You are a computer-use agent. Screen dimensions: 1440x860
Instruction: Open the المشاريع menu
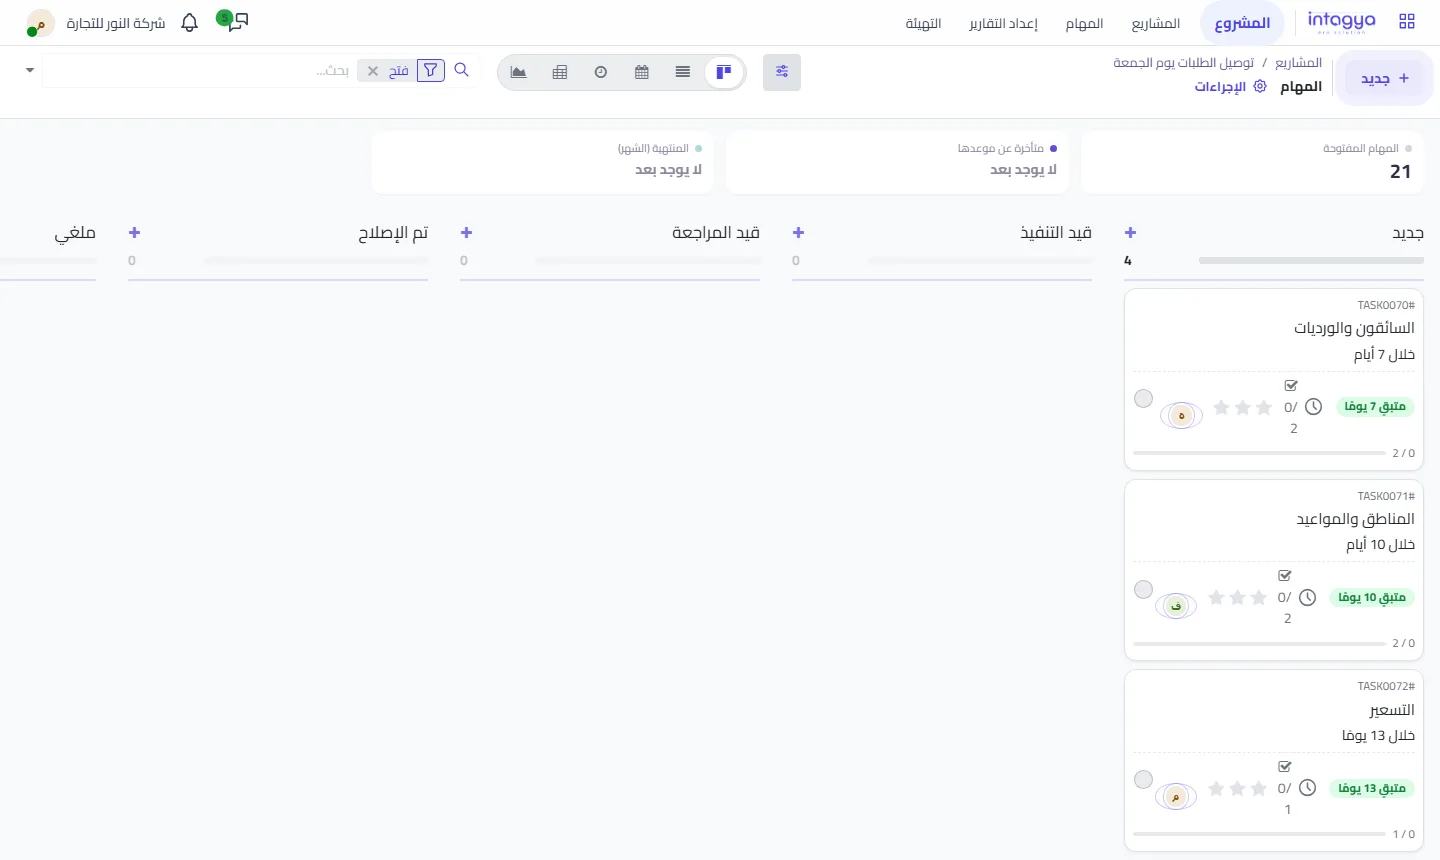(1156, 23)
